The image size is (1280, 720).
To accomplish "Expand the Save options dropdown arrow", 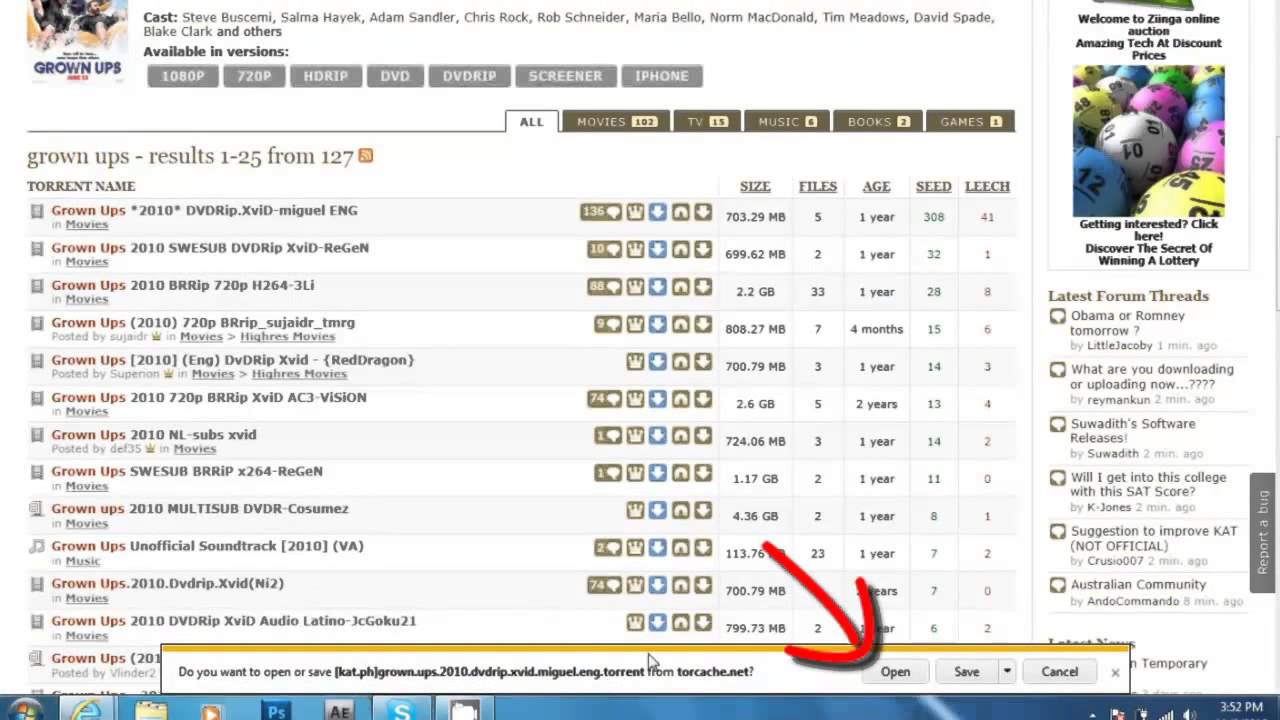I will (1007, 672).
